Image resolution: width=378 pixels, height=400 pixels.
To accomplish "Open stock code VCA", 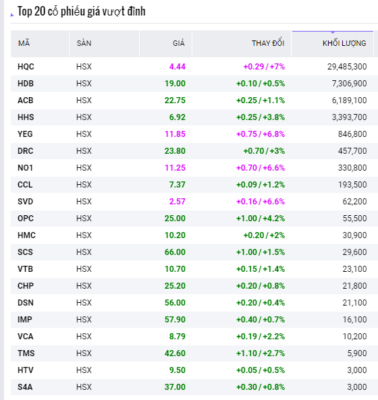I will (x=26, y=336).
